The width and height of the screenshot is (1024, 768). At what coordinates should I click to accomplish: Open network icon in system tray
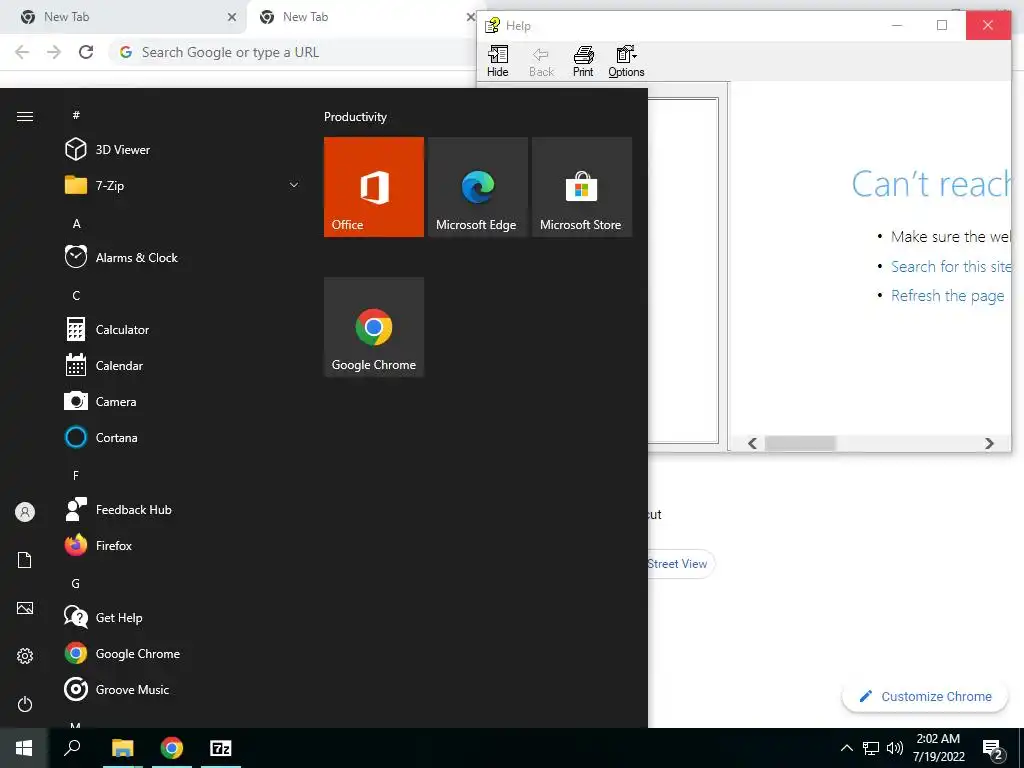[x=871, y=748]
